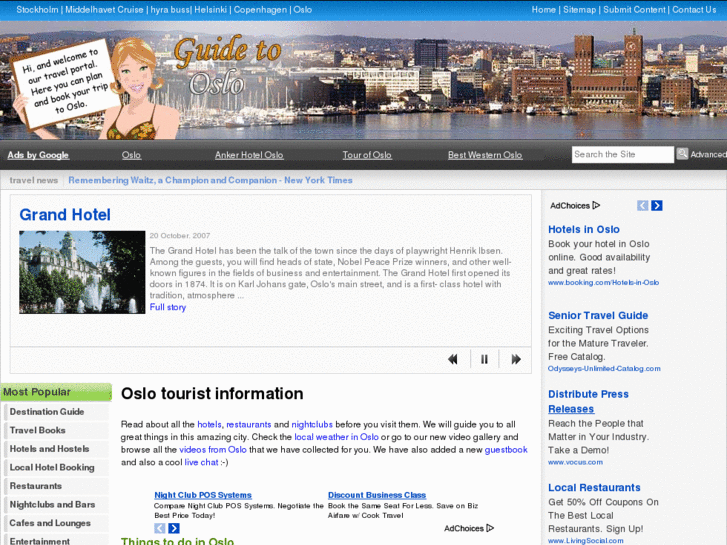Open the Best Western Oslo ad link

485,155
